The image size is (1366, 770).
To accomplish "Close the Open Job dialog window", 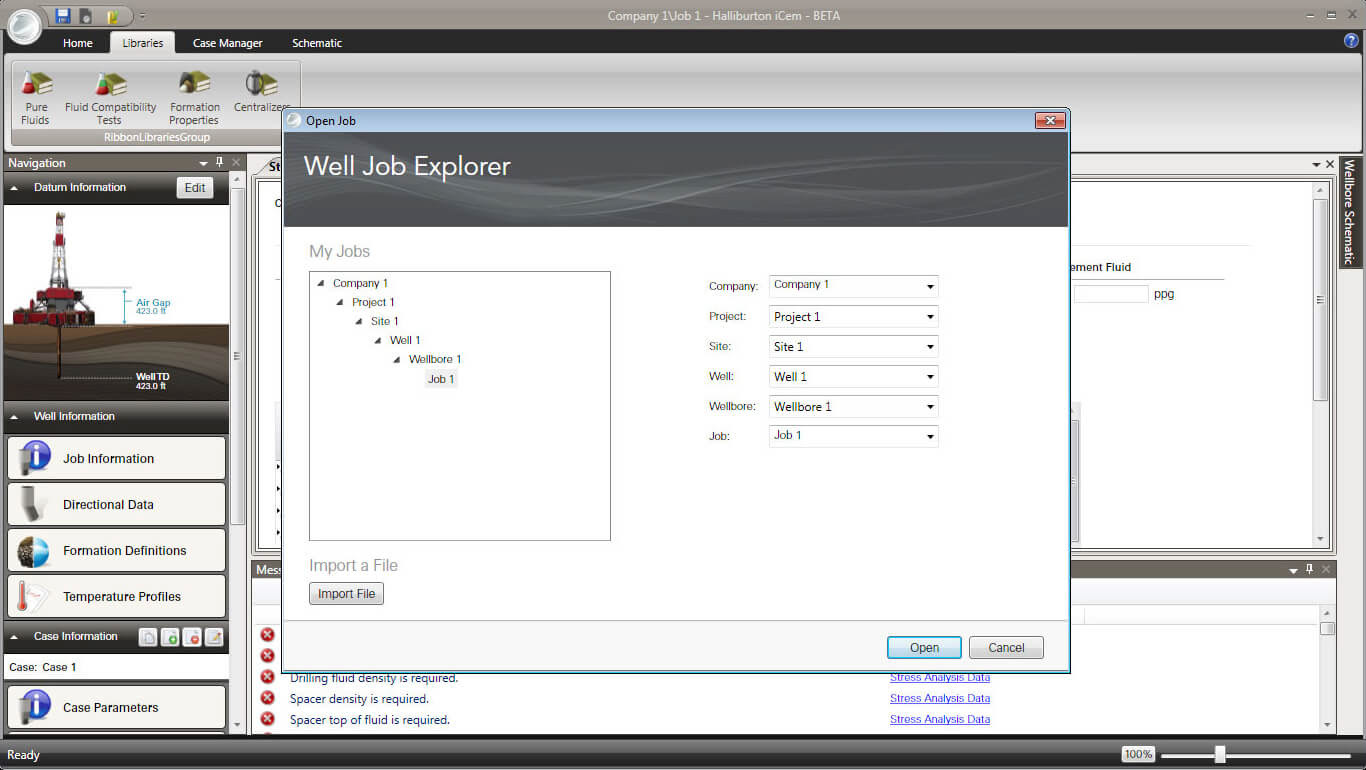I will tap(1049, 121).
